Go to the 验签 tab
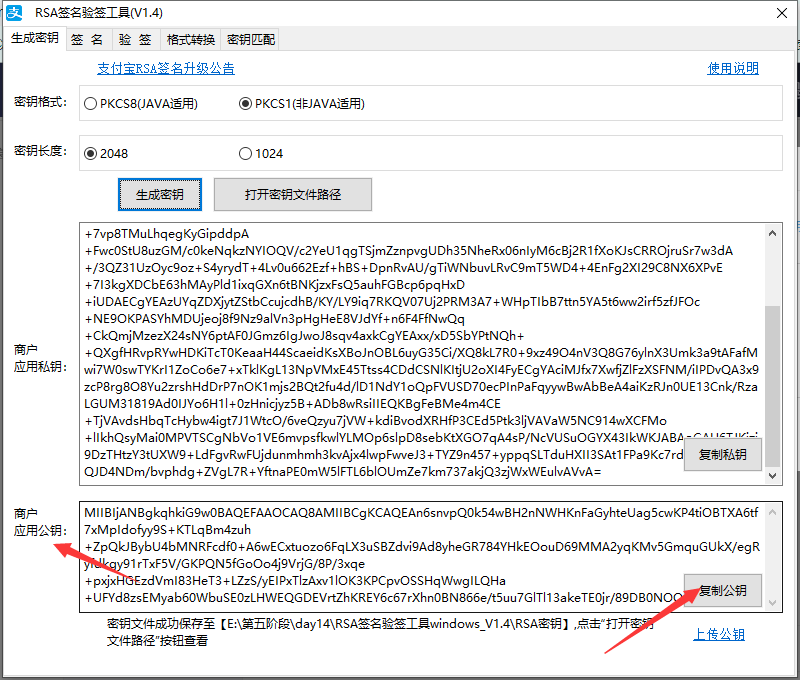 [135, 40]
